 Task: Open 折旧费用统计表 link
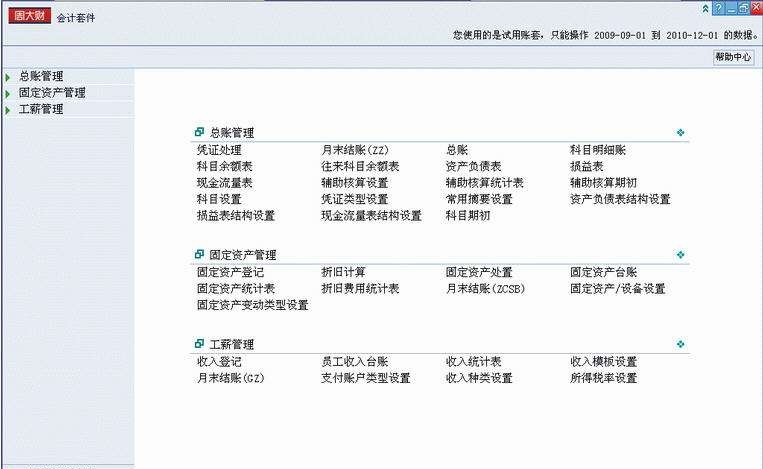[360, 289]
